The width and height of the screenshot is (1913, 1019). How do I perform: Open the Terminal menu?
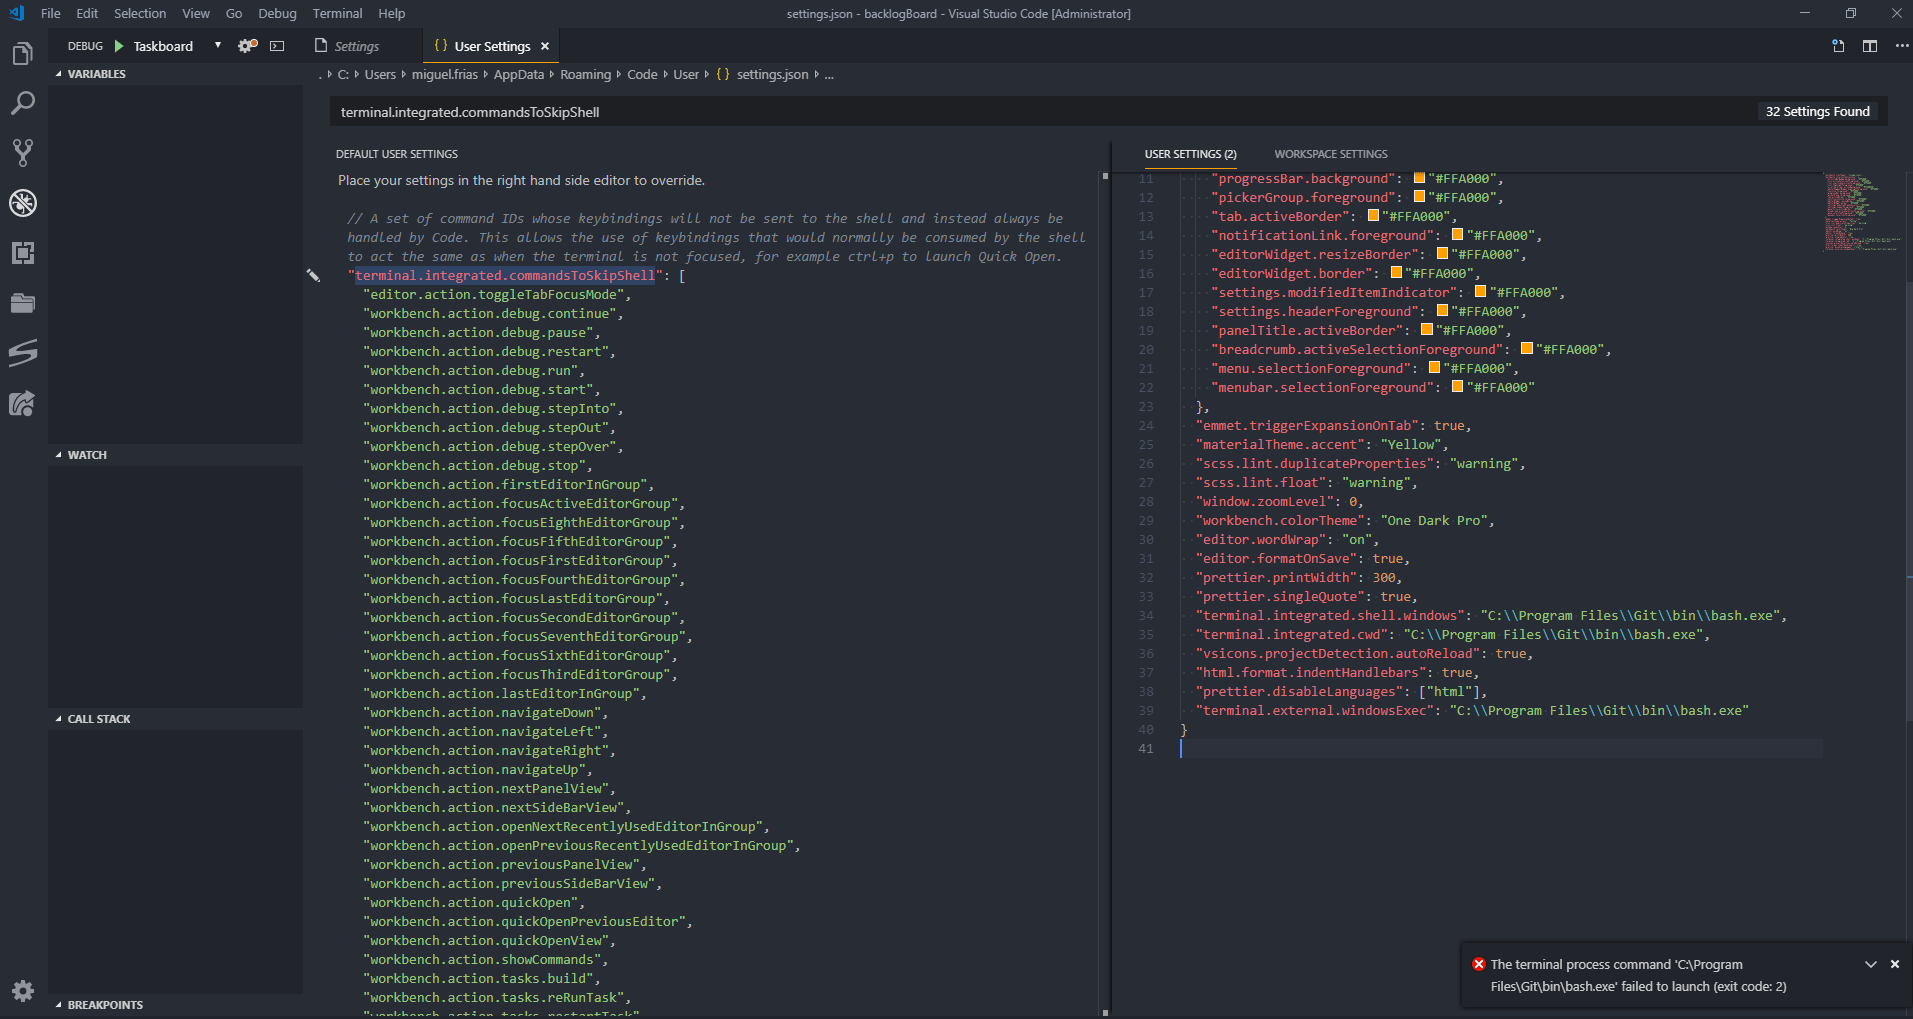[337, 13]
